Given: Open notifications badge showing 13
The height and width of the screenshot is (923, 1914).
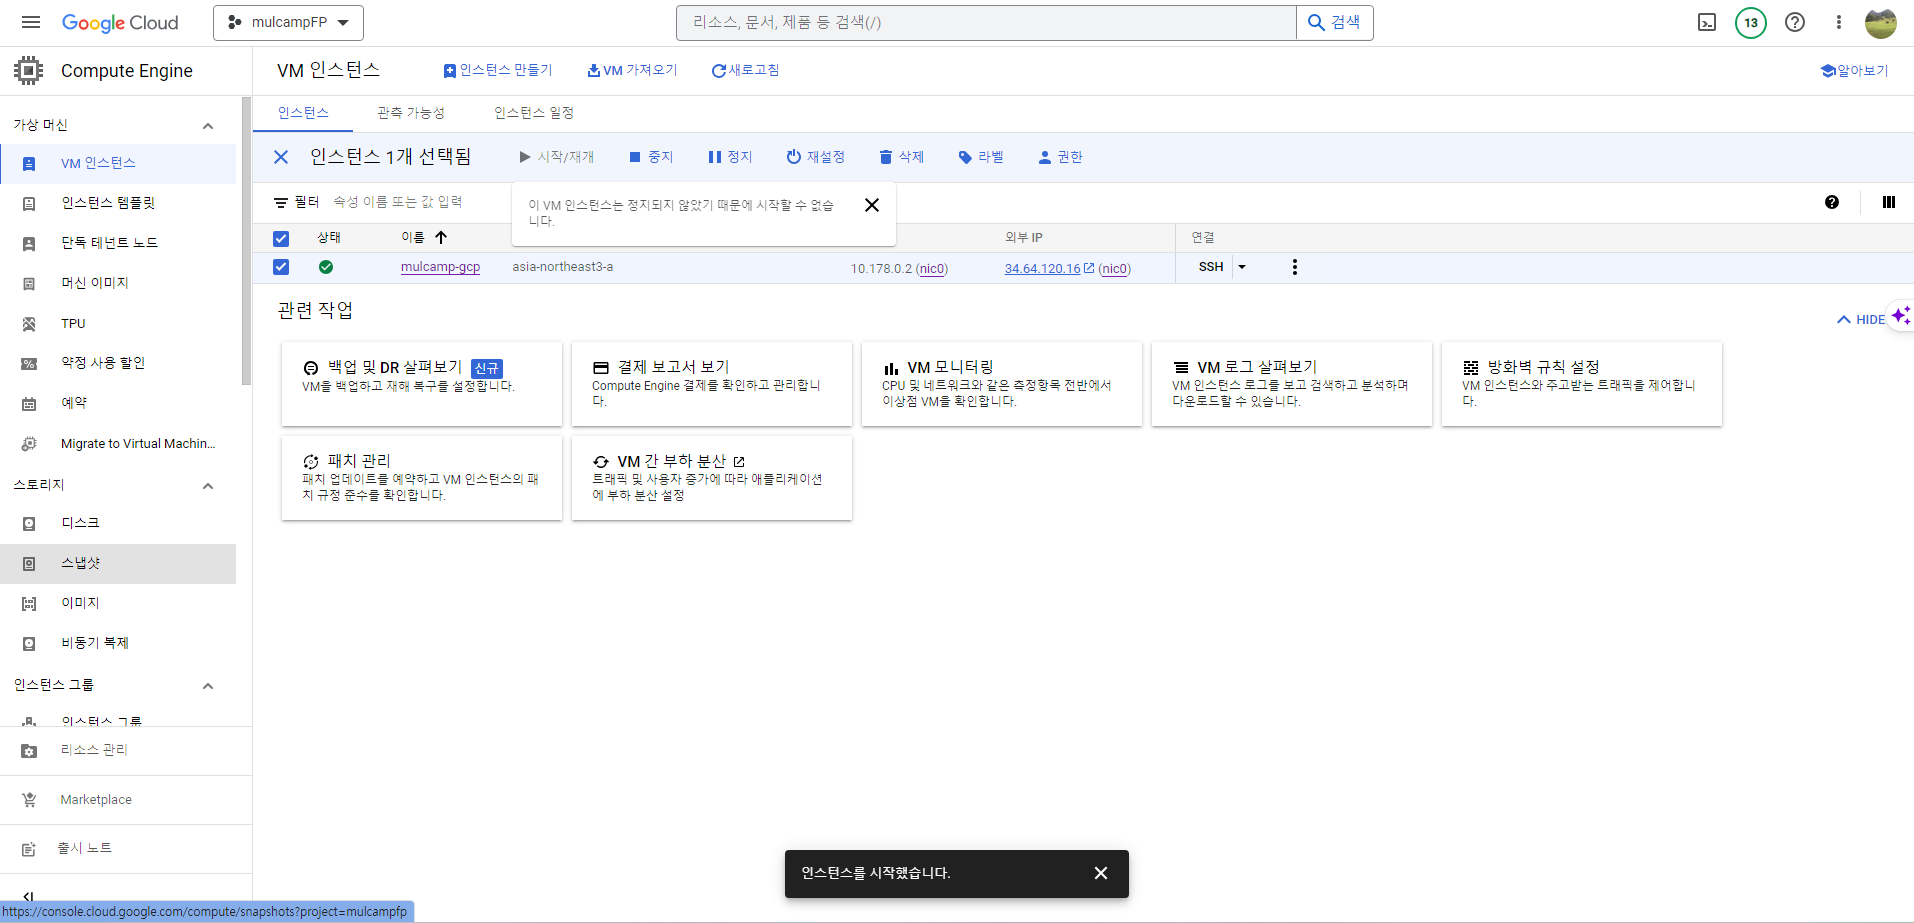Looking at the screenshot, I should coord(1751,22).
